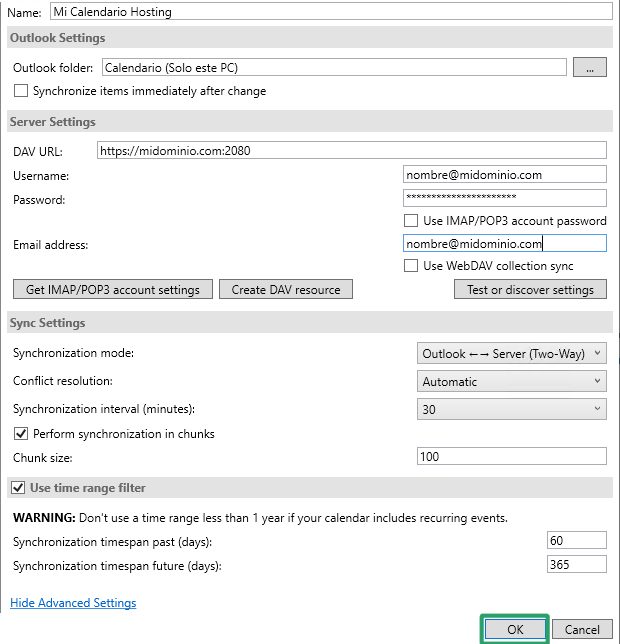
Task: Click Synchronization timespan past days field
Action: (576, 541)
